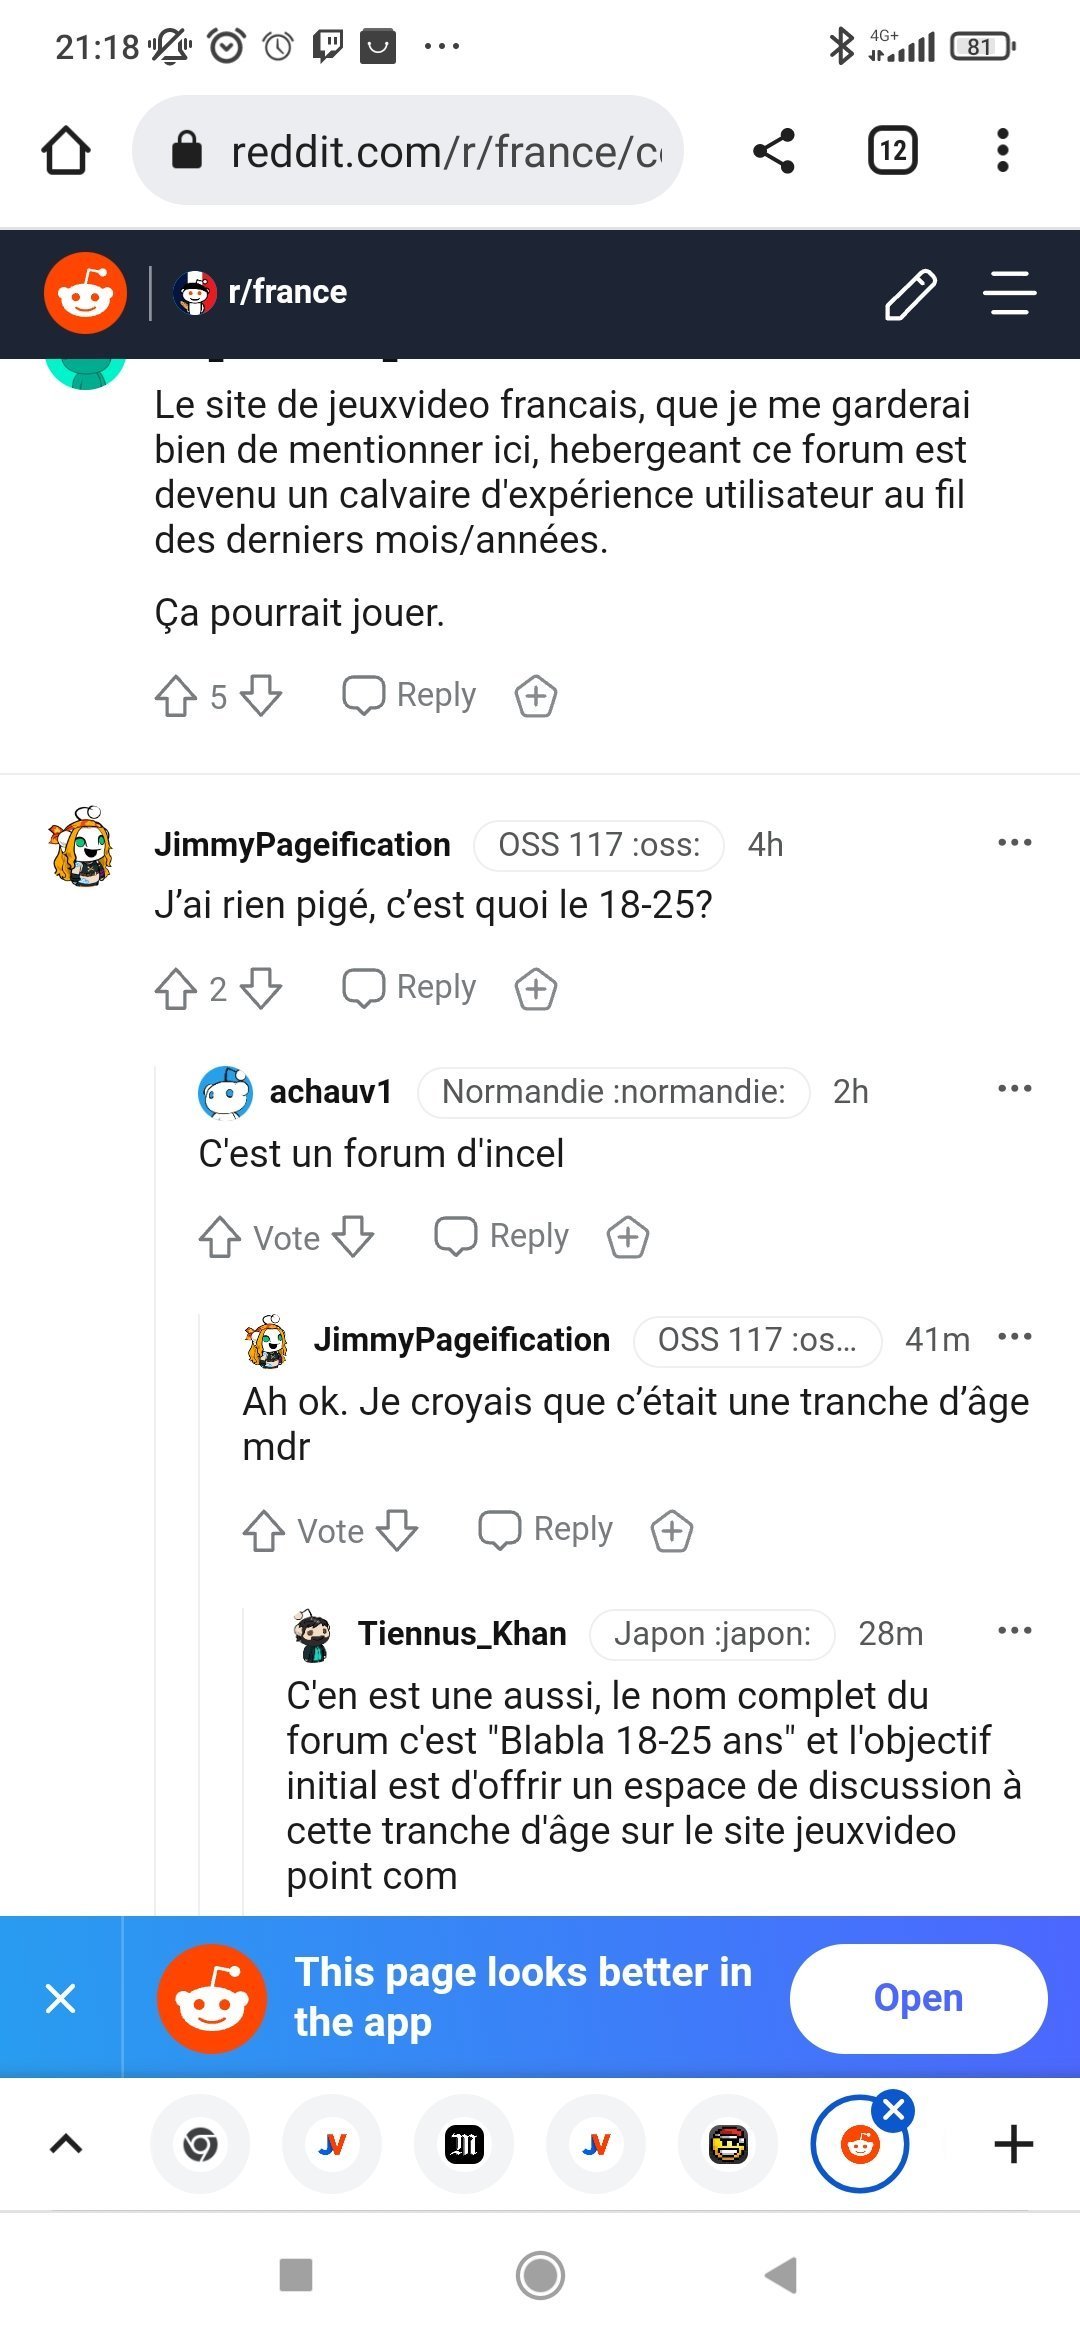Reply to achauv1's comment
Viewport: 1080px width, 2340px height.
[x=502, y=1237]
